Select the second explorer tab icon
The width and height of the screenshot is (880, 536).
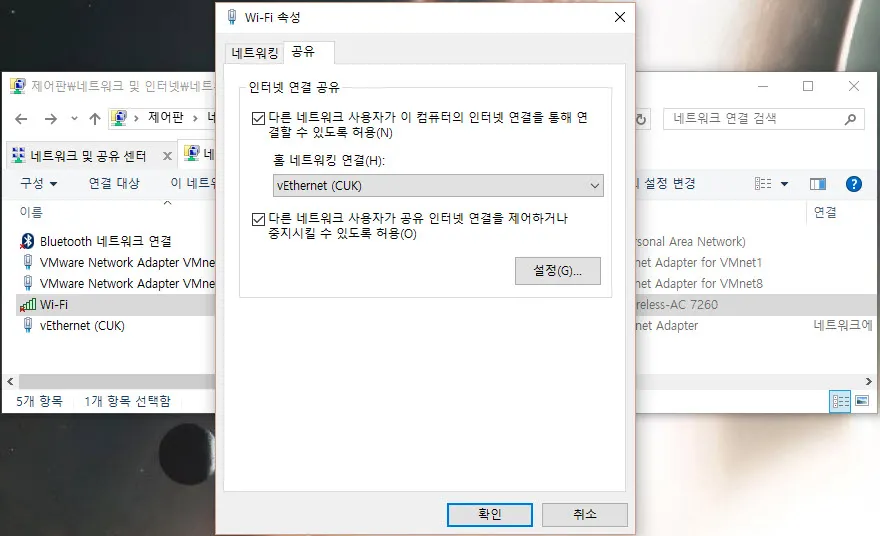coord(192,153)
